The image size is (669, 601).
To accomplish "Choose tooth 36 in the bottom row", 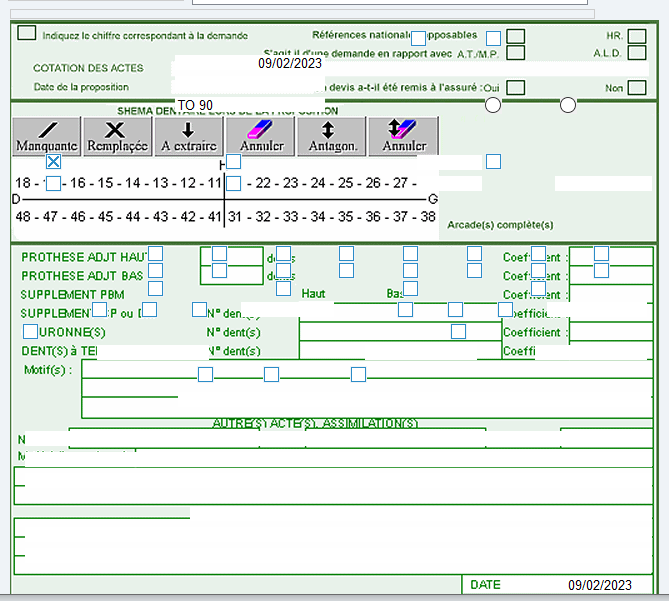I will (373, 217).
